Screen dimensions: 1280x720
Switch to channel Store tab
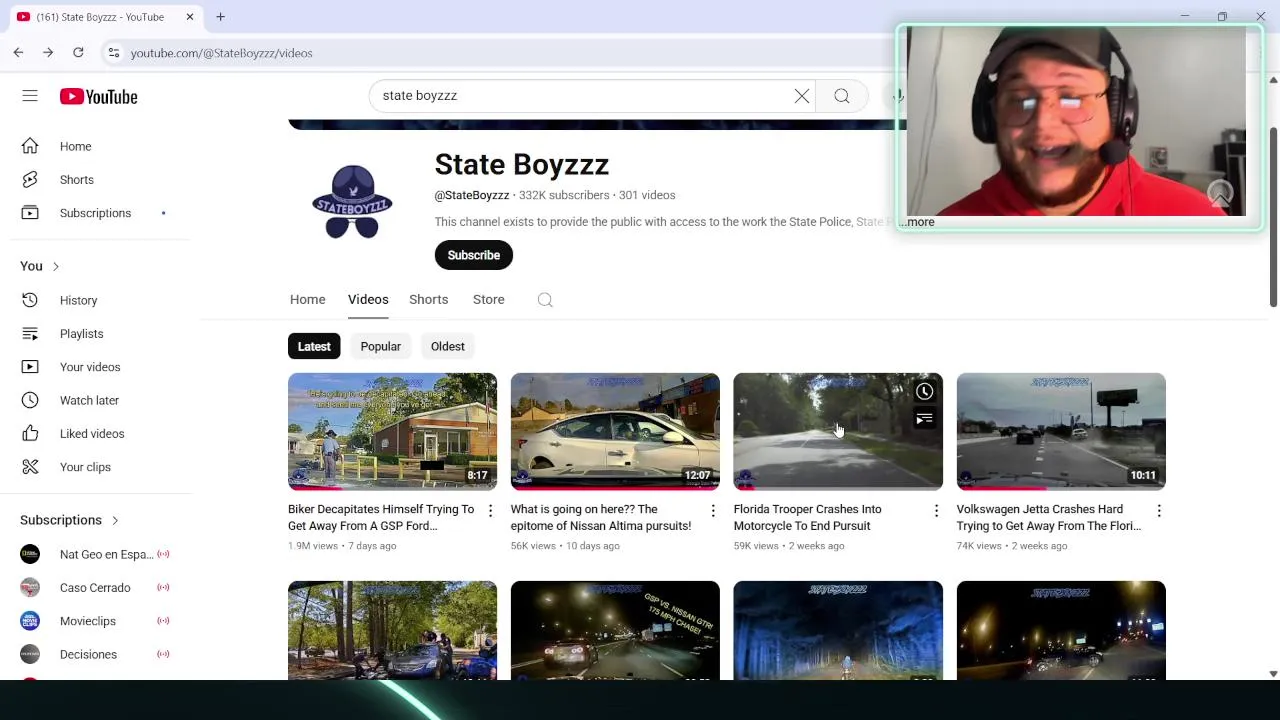point(488,300)
